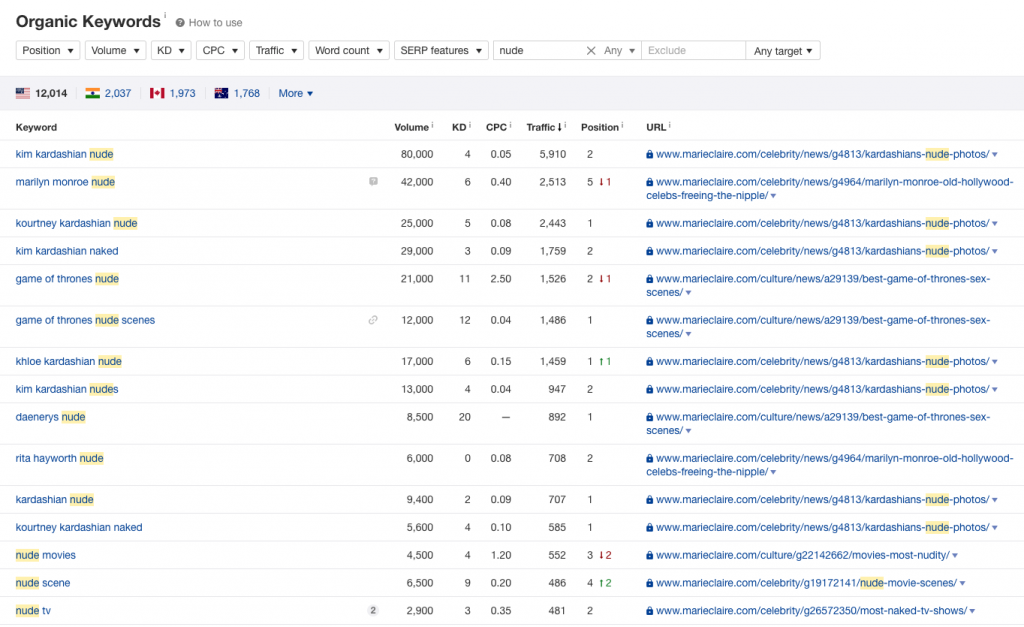
Task: Open the rita hayworth keyword link
Action: point(59,458)
